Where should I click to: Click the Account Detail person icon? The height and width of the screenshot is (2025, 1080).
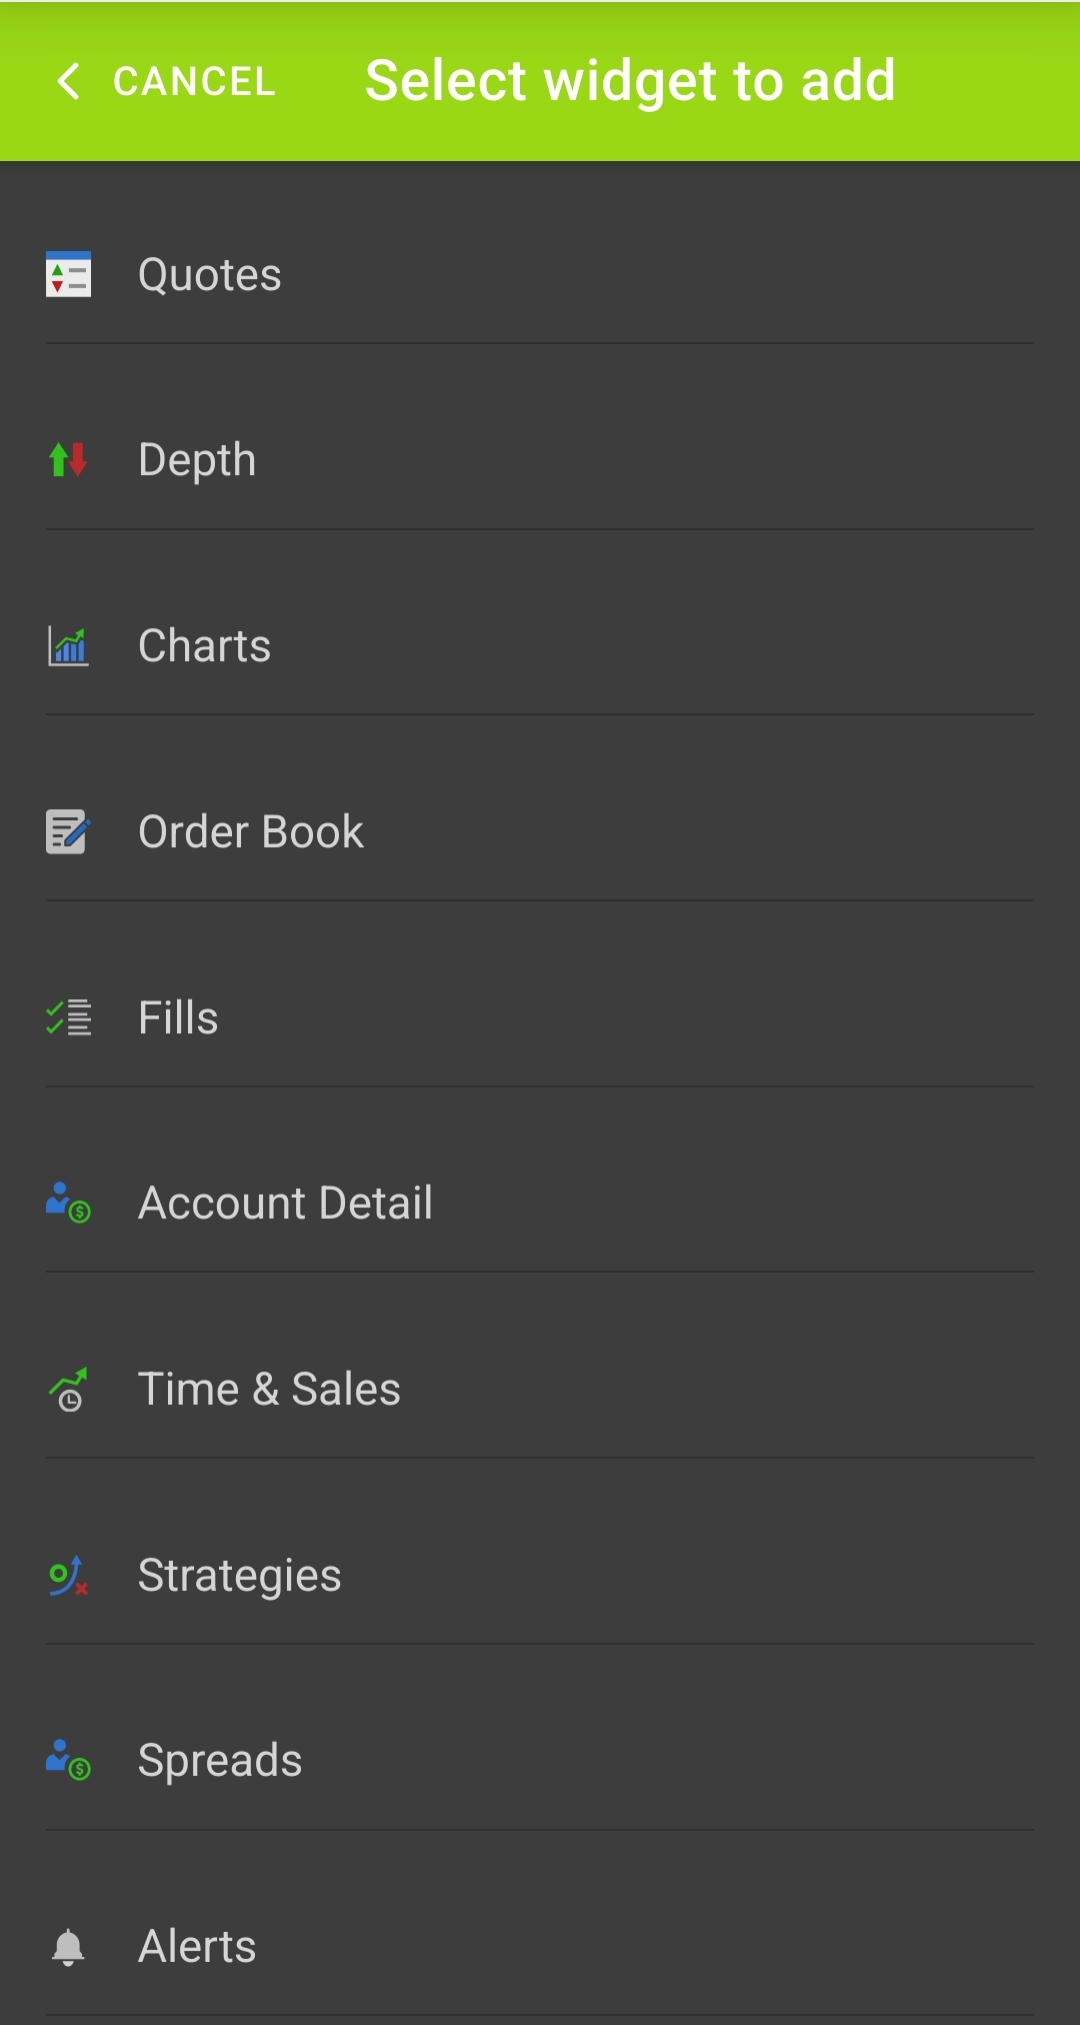click(x=68, y=1203)
